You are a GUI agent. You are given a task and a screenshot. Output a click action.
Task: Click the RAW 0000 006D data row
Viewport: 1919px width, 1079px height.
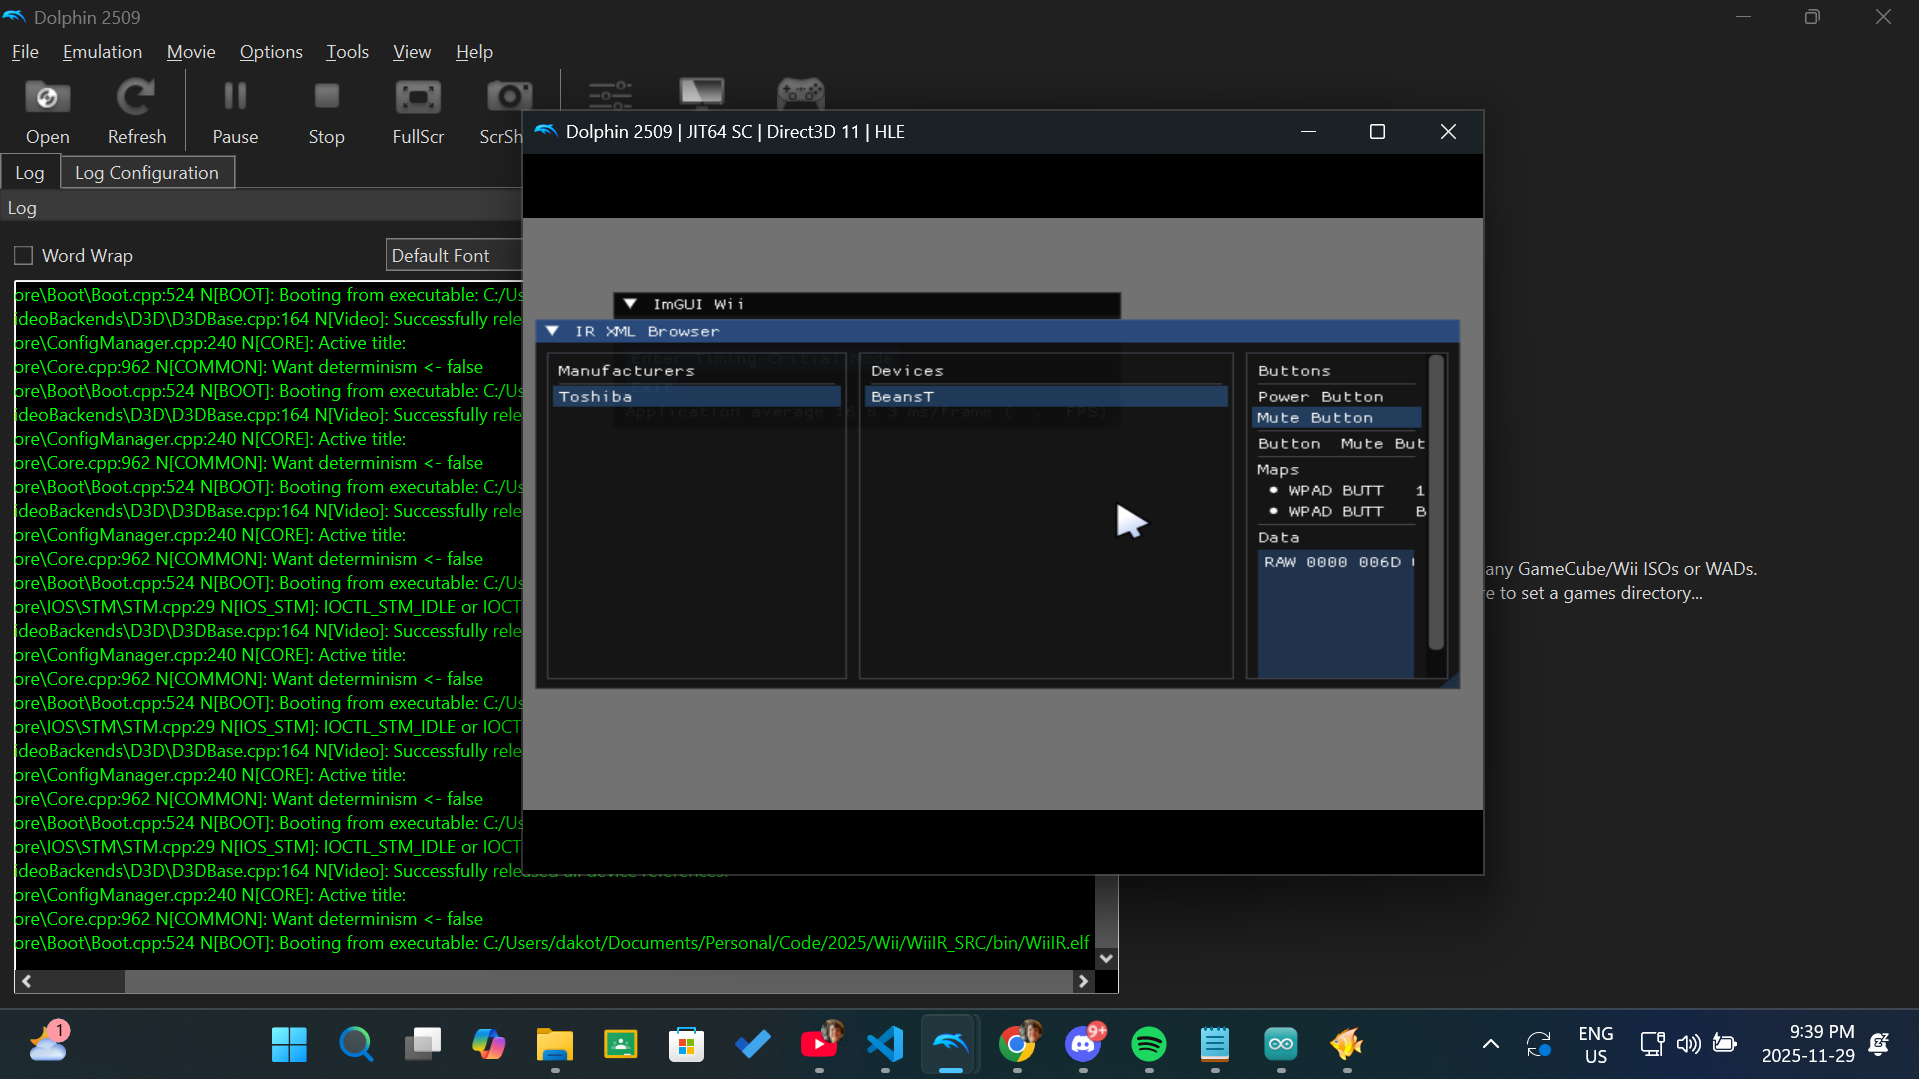tap(1336, 563)
